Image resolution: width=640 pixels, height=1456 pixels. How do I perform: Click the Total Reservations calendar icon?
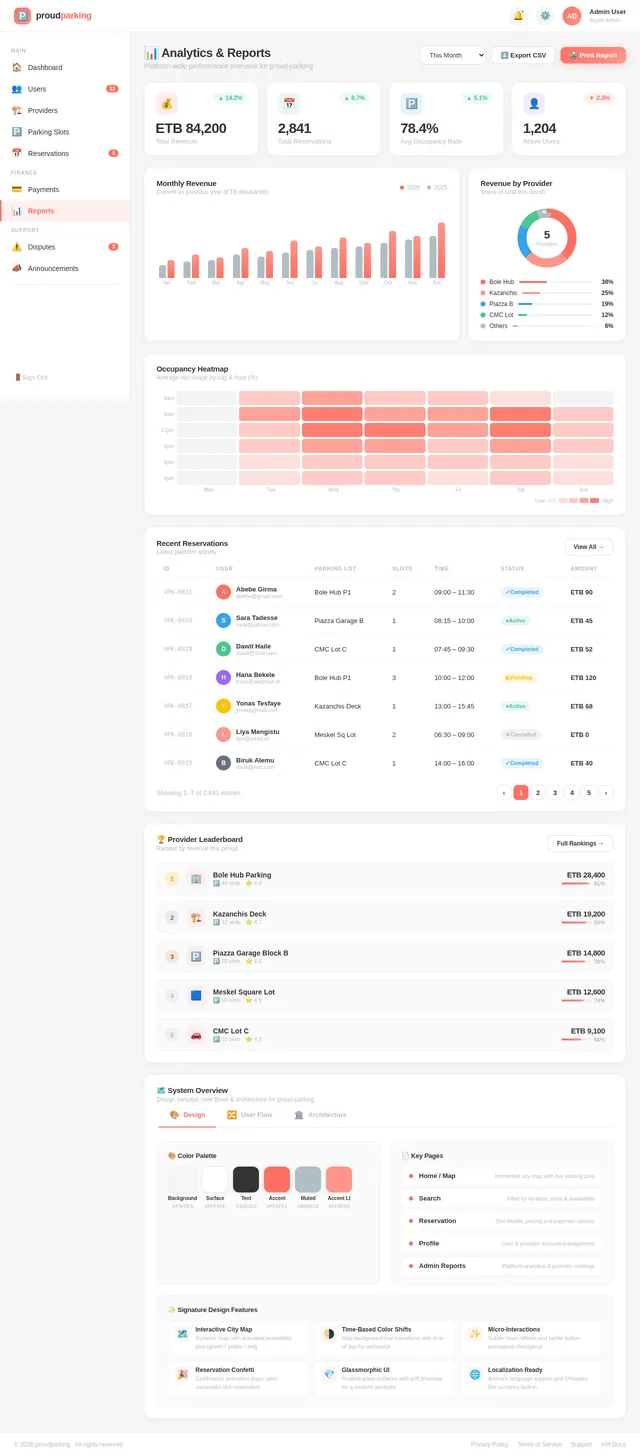289,104
